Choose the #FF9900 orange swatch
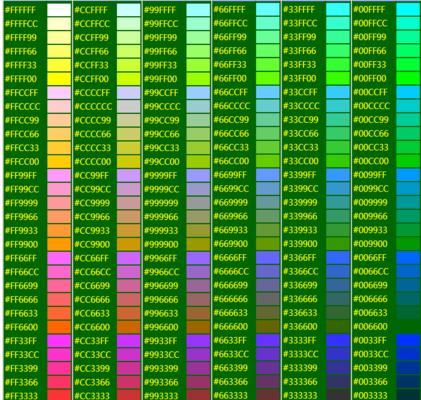The image size is (421, 400). (59, 244)
